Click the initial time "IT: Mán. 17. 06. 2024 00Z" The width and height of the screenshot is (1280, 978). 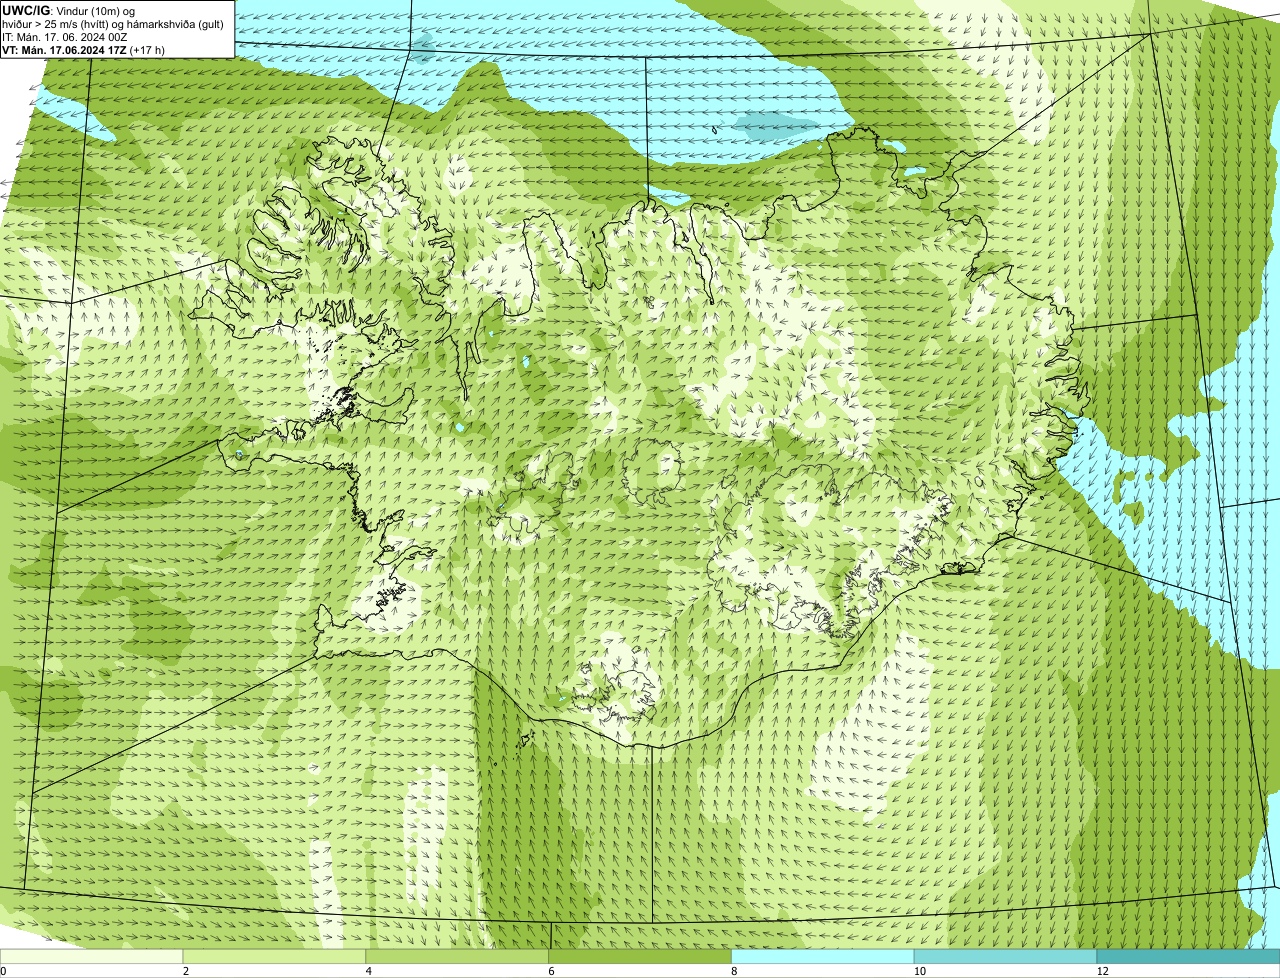coord(65,36)
